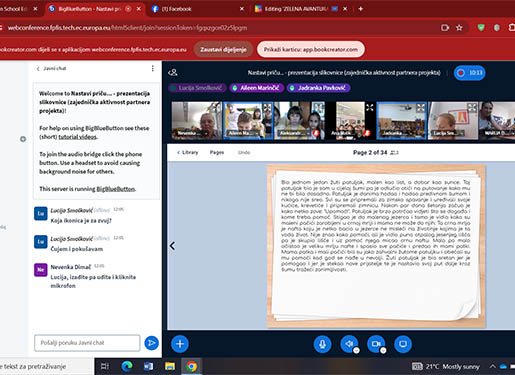Open Task View on the taskbar
The image size is (515, 375).
click(105, 366)
